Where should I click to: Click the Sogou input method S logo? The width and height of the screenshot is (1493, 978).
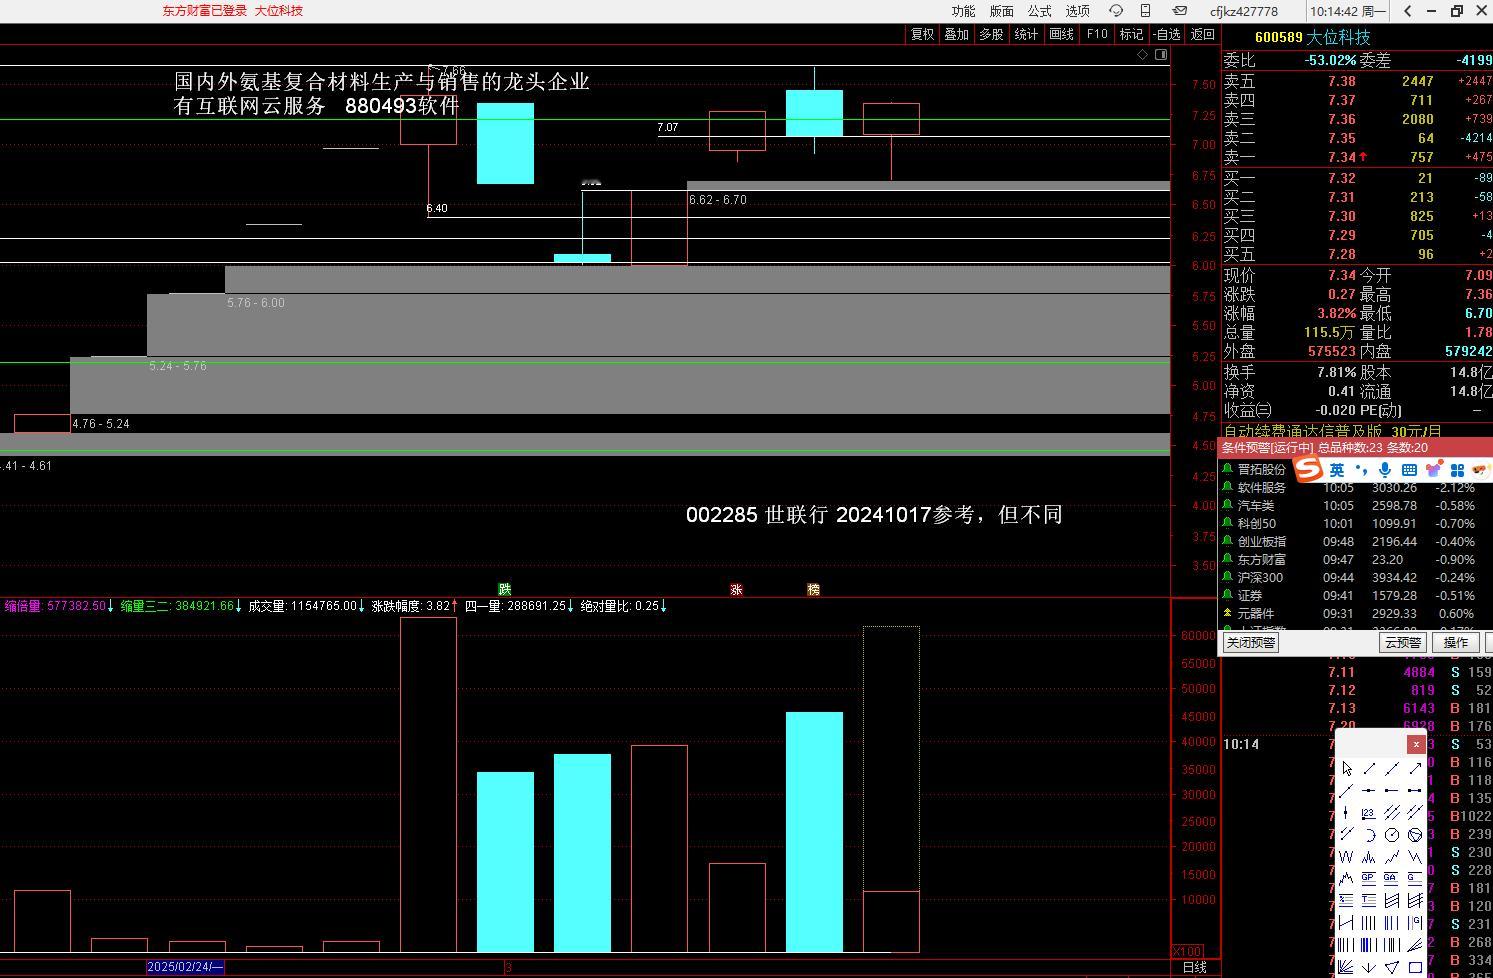tap(1308, 469)
